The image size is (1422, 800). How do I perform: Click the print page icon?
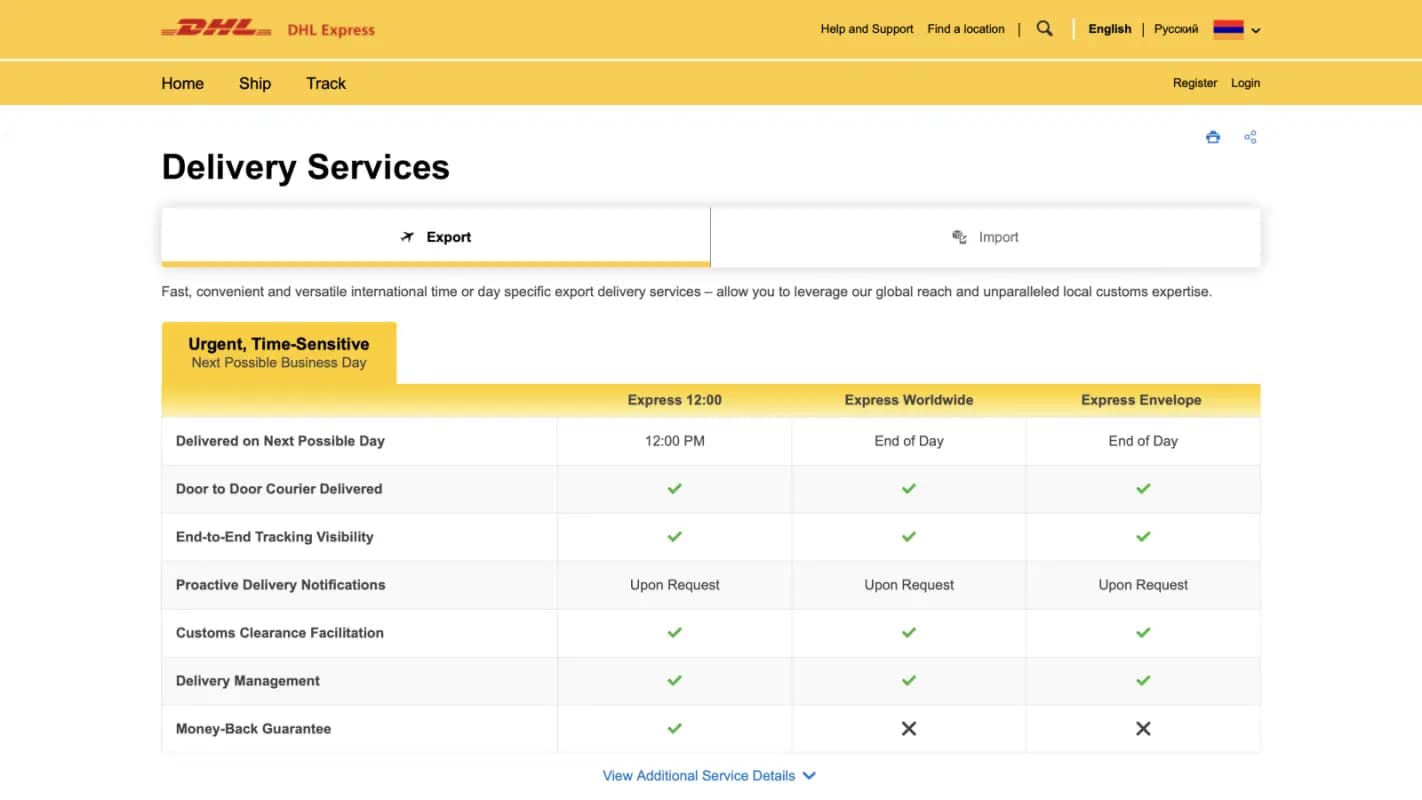[x=1213, y=137]
